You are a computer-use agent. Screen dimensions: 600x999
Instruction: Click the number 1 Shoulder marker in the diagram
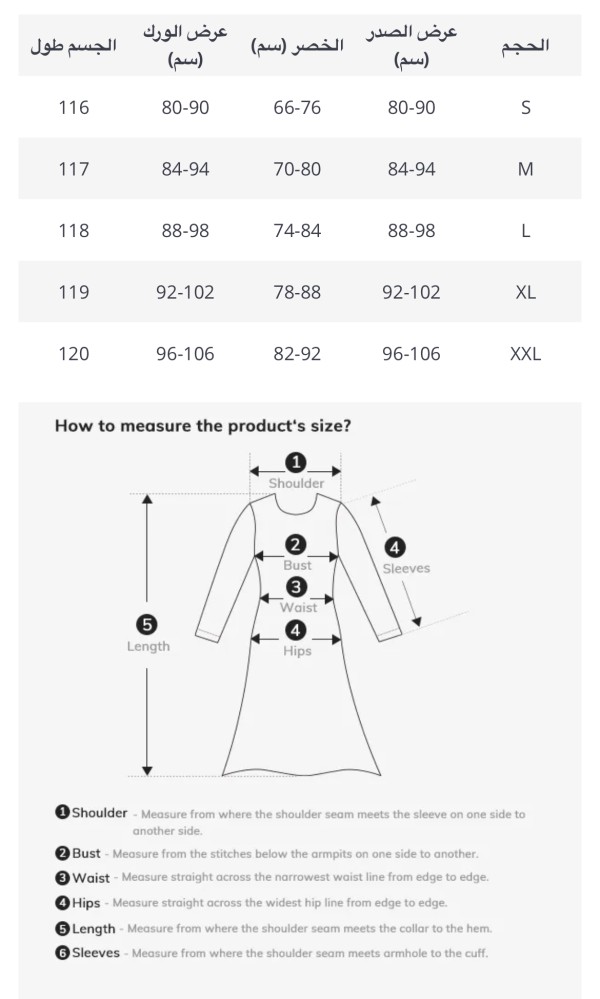(296, 462)
